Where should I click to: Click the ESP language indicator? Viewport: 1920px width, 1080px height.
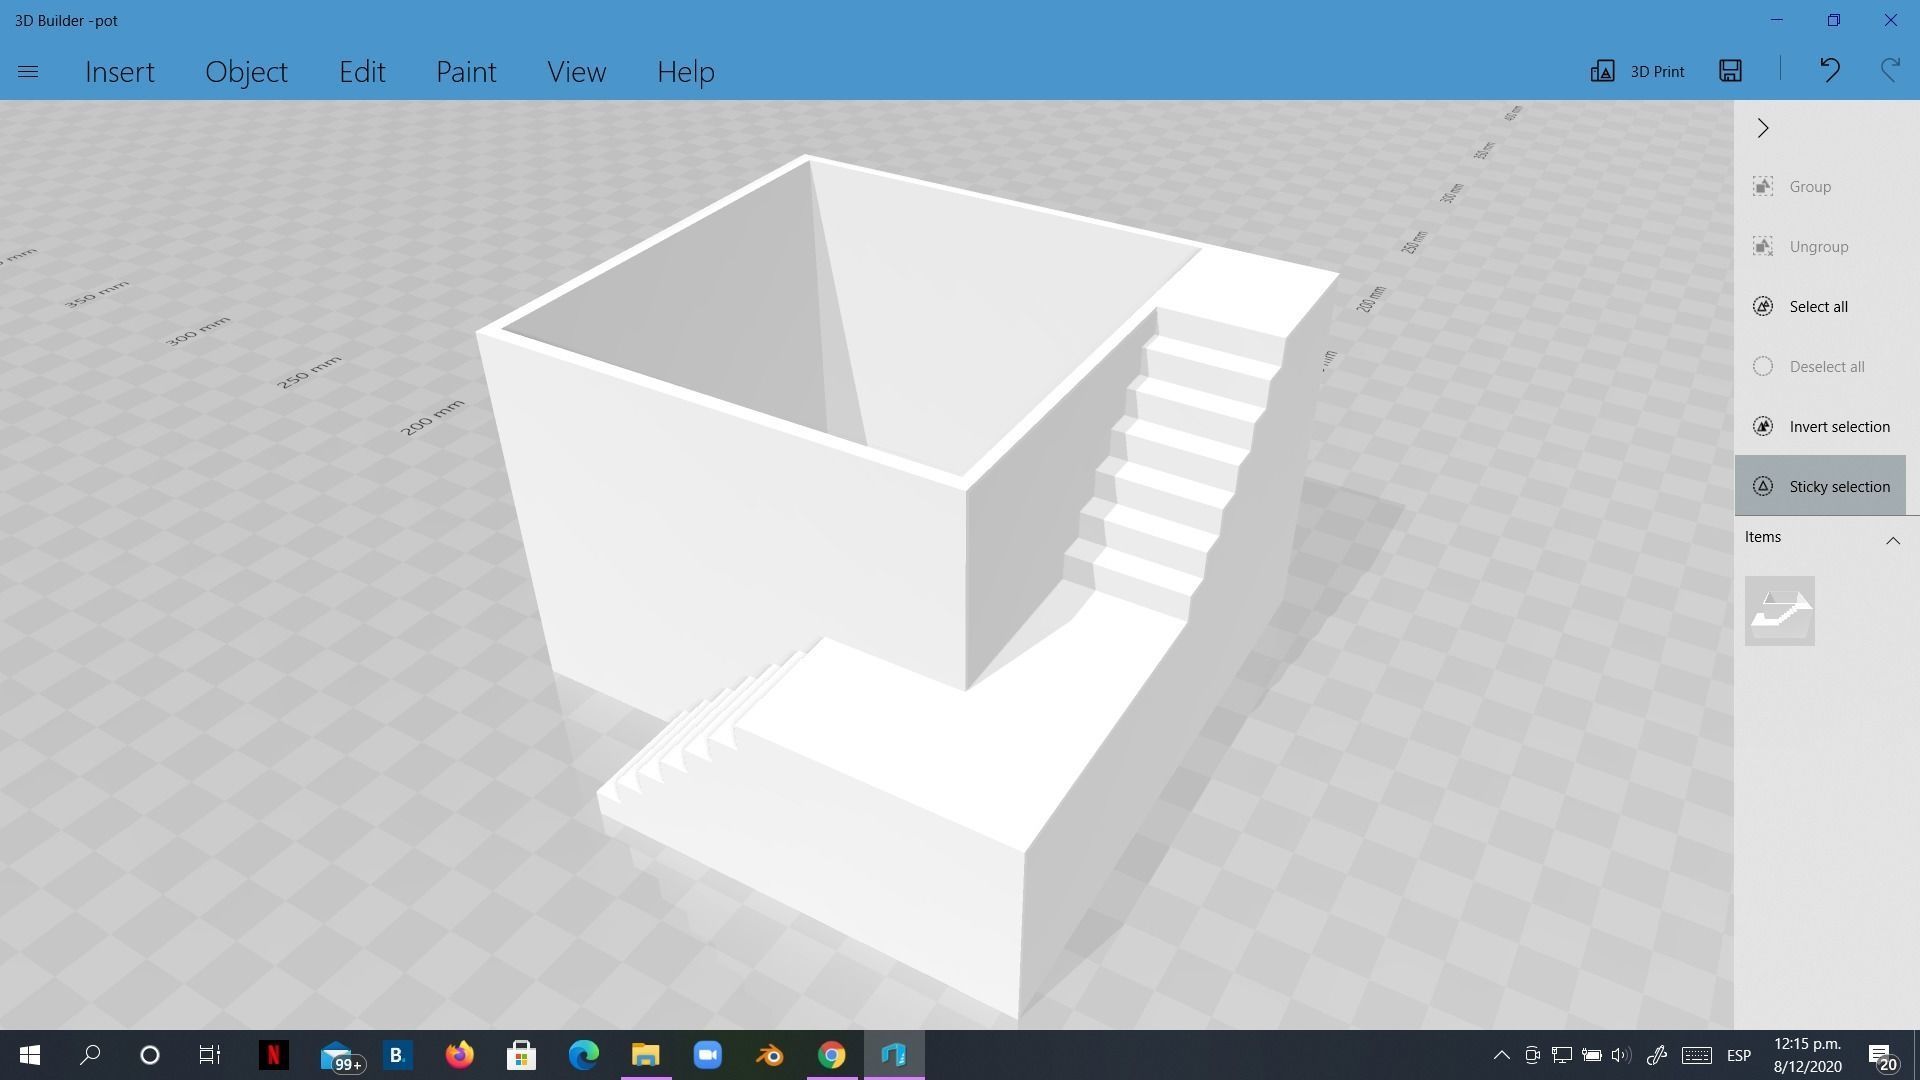(x=1739, y=1056)
